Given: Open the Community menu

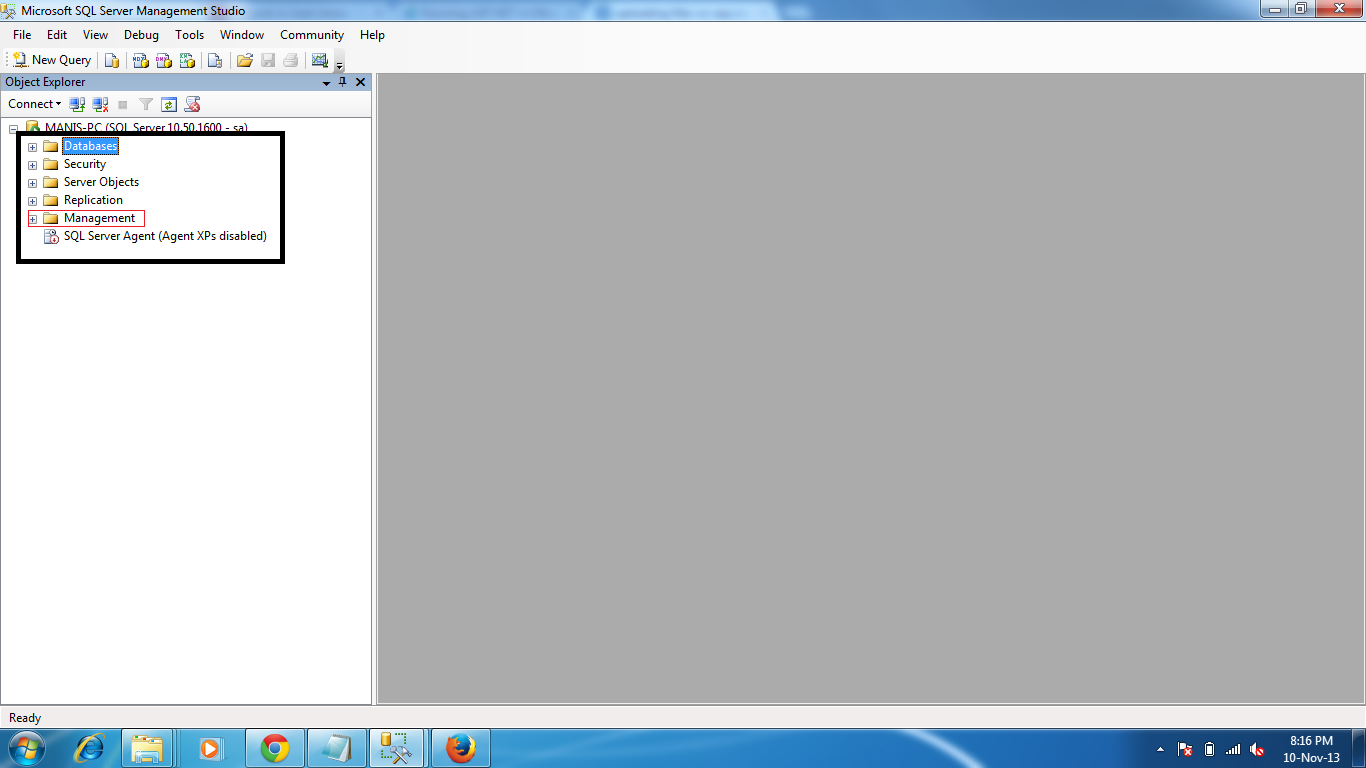Looking at the screenshot, I should (312, 34).
